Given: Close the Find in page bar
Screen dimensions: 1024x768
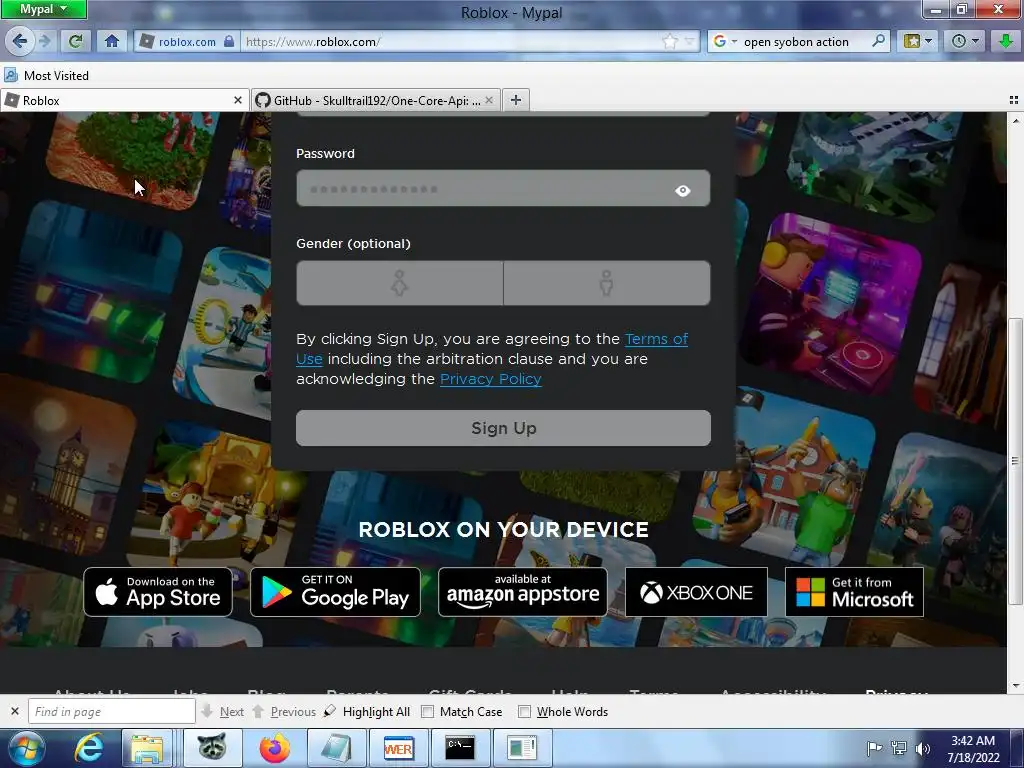Looking at the screenshot, I should 14,711.
